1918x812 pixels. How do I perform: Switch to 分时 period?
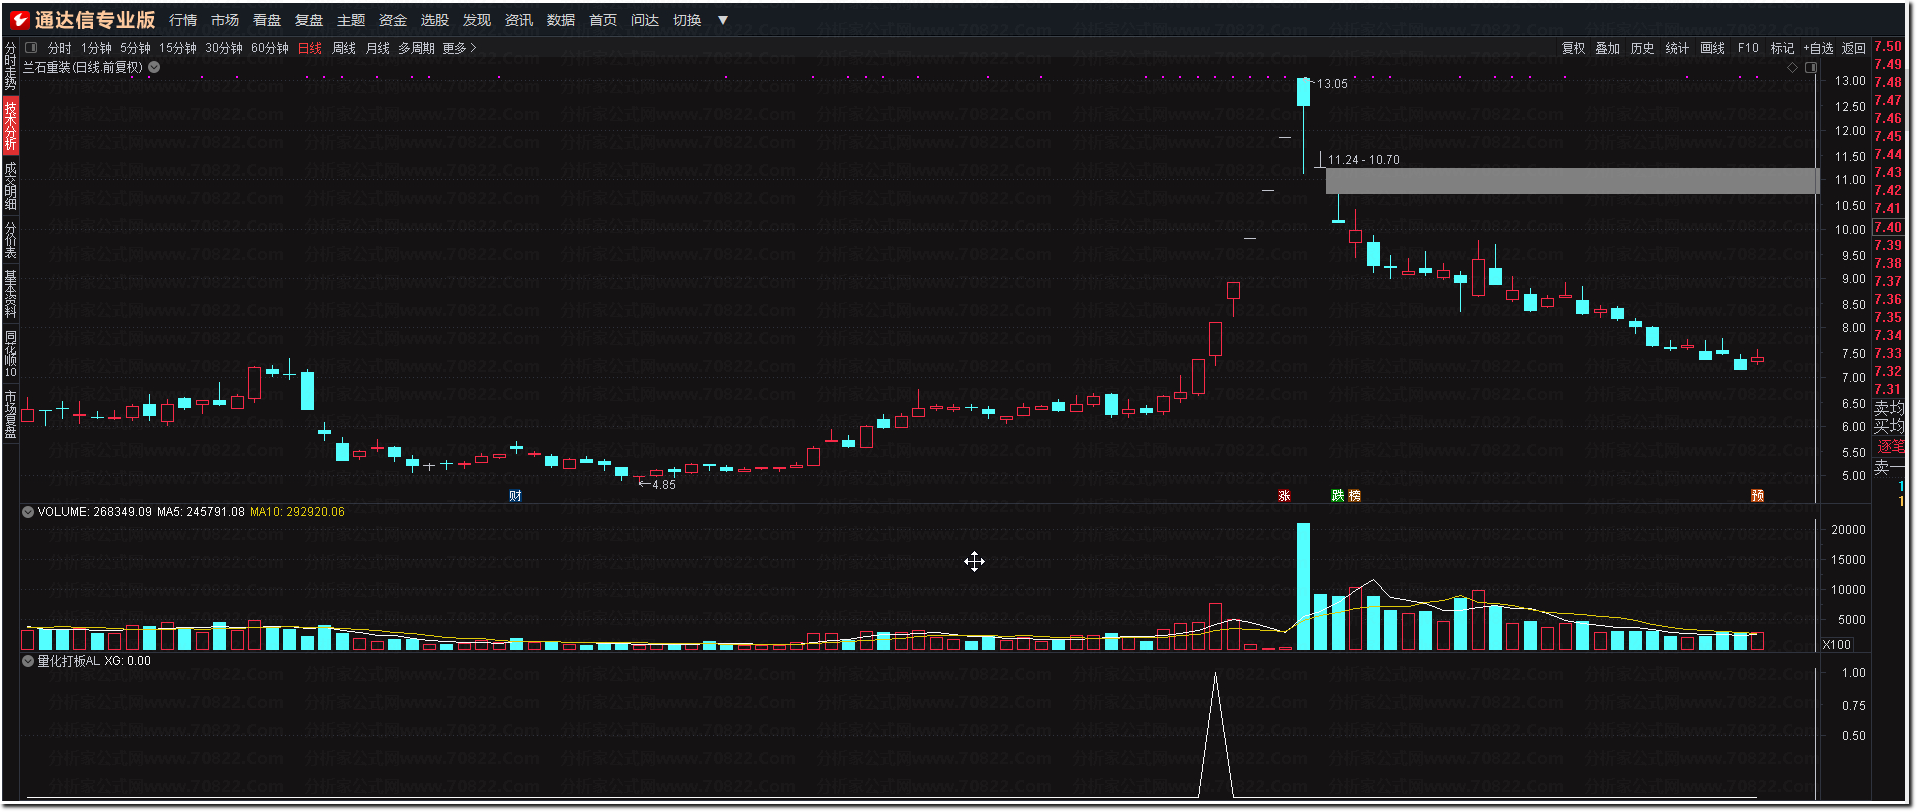[60, 48]
